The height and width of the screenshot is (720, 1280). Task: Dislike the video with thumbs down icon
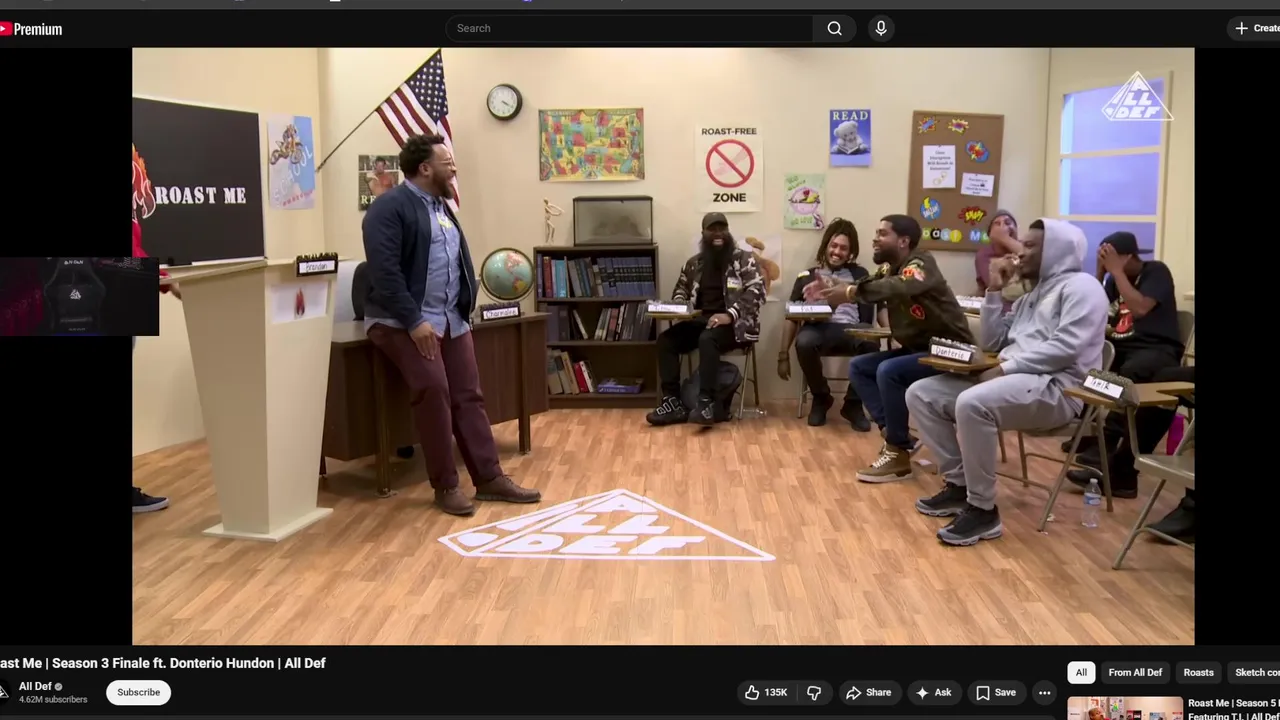pos(814,692)
